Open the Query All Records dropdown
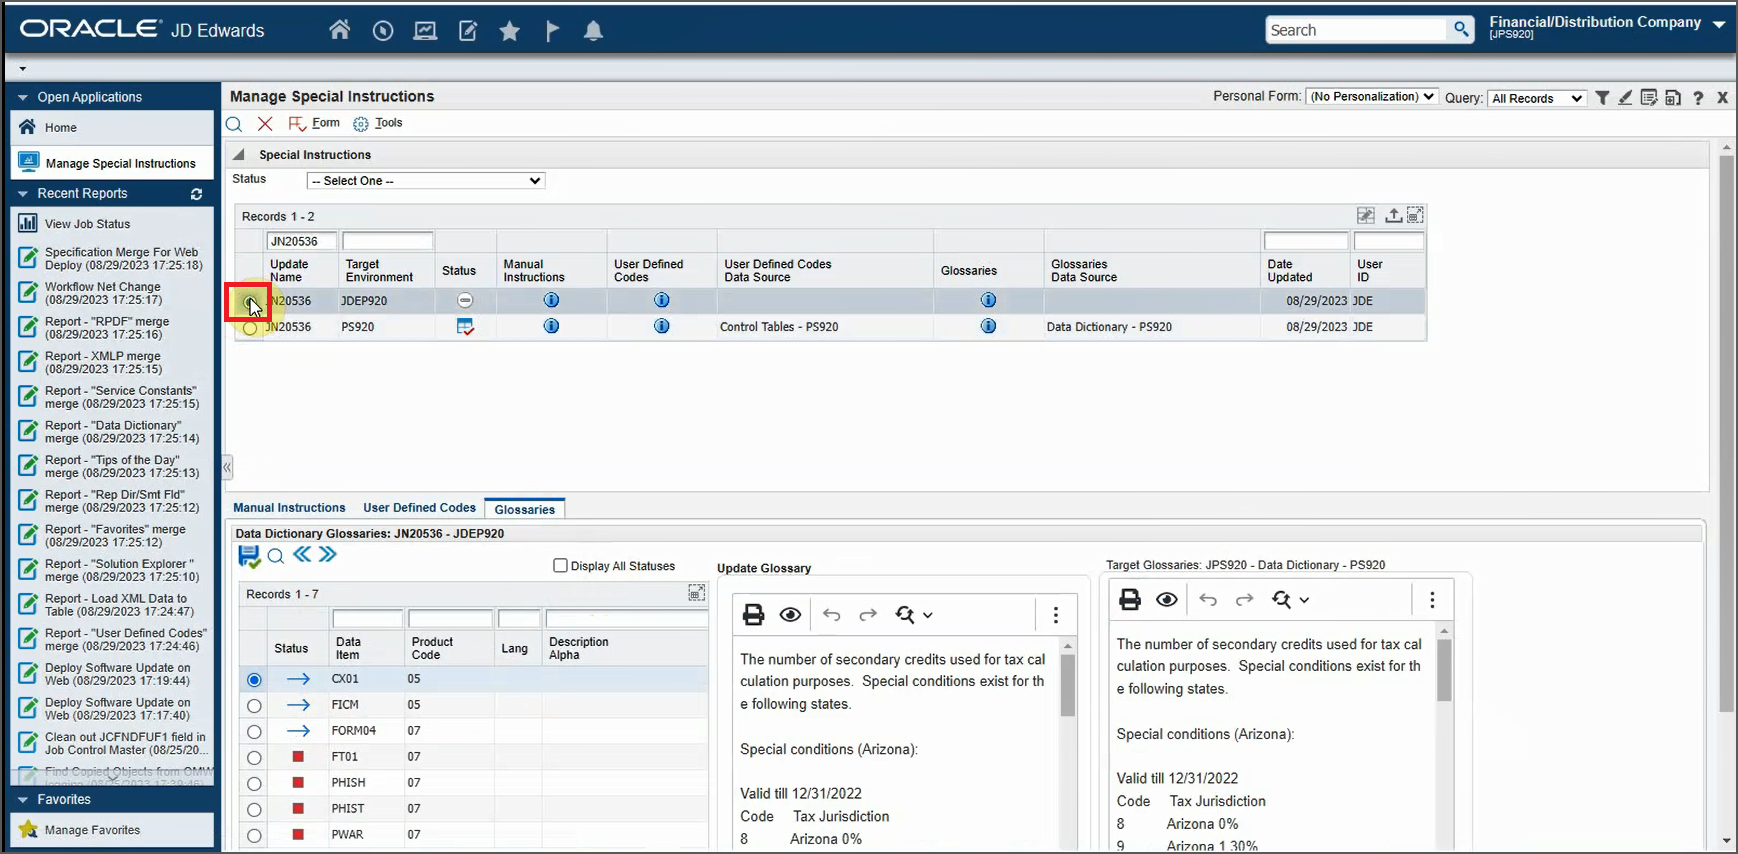The height and width of the screenshot is (854, 1738). pyautogui.click(x=1536, y=98)
